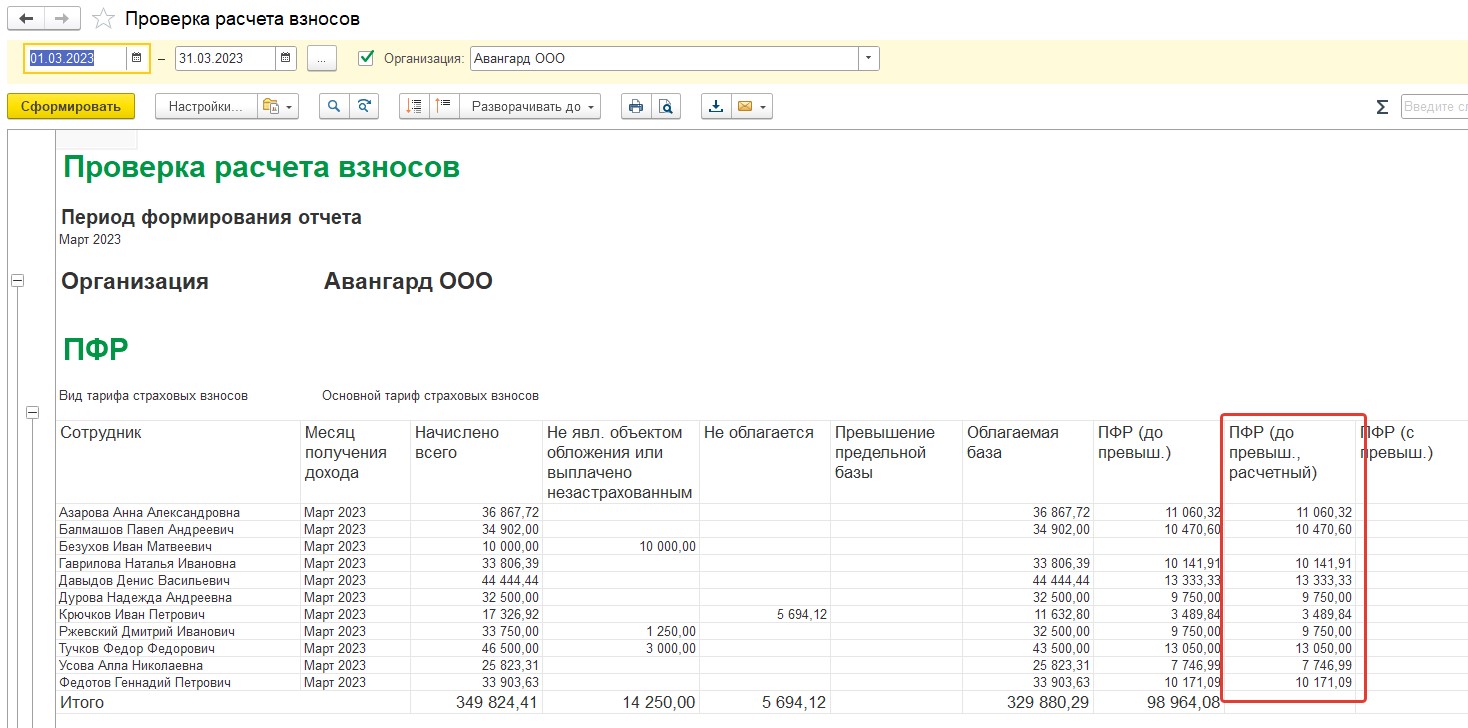Click the Итого row label
Image resolution: width=1468 pixels, height=728 pixels.
point(82,703)
